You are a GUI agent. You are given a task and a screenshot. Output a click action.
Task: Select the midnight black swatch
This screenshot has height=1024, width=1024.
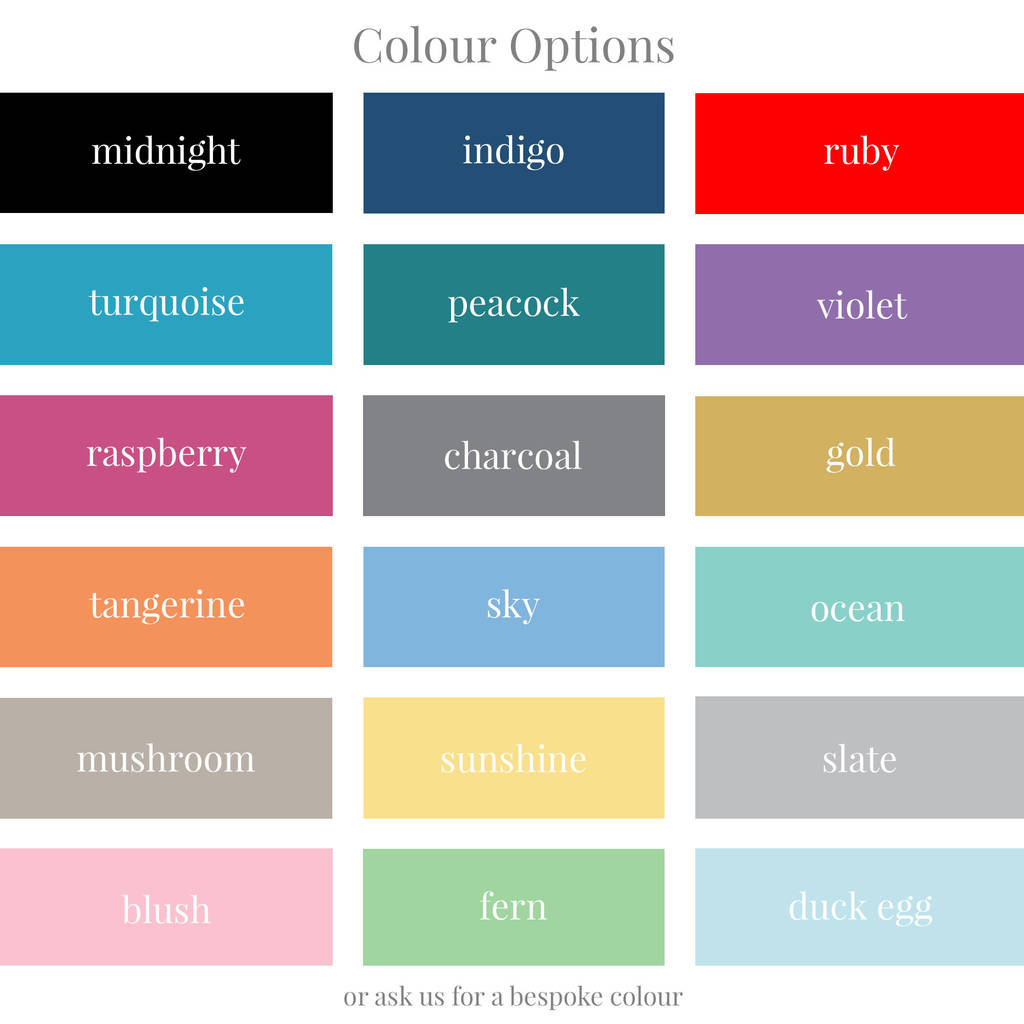click(x=166, y=153)
